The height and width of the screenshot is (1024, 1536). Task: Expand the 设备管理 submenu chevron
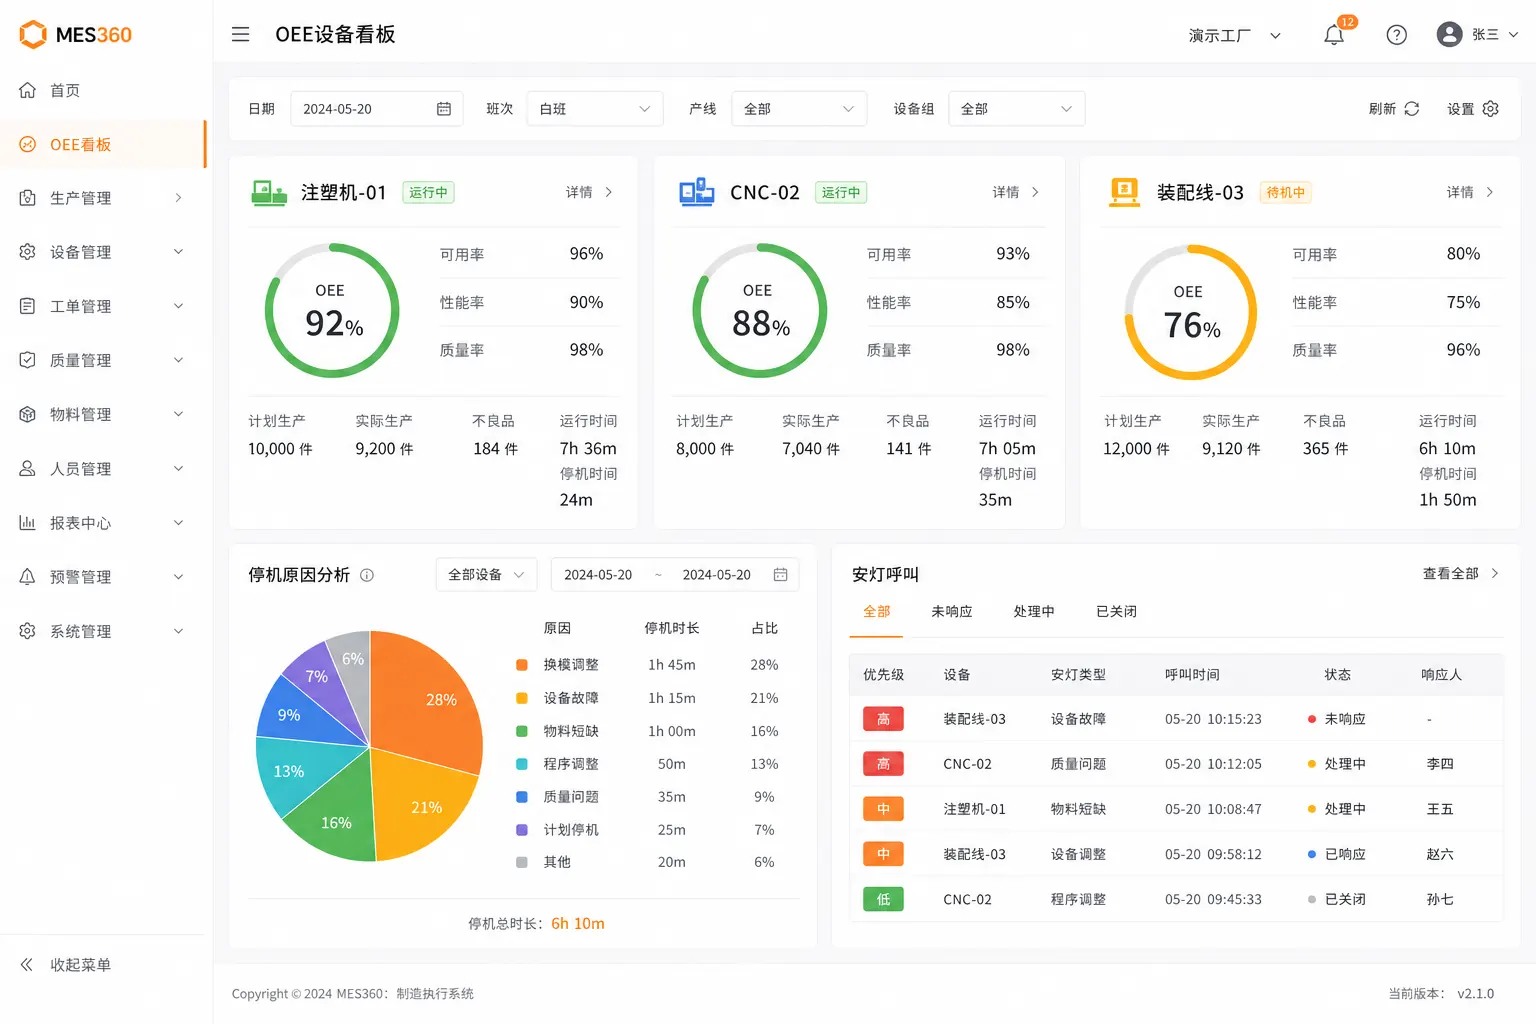tap(179, 252)
